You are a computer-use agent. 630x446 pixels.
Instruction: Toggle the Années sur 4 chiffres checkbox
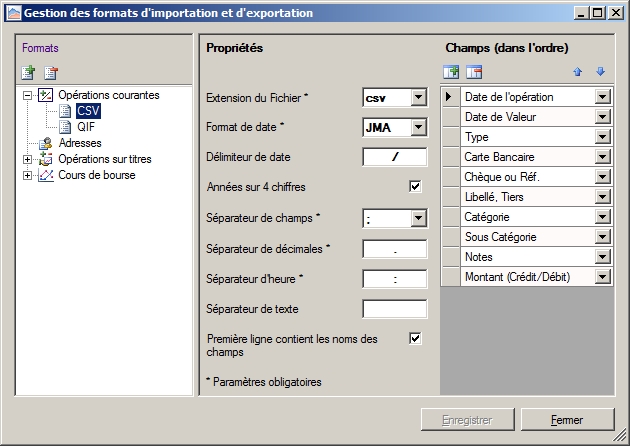click(x=416, y=187)
